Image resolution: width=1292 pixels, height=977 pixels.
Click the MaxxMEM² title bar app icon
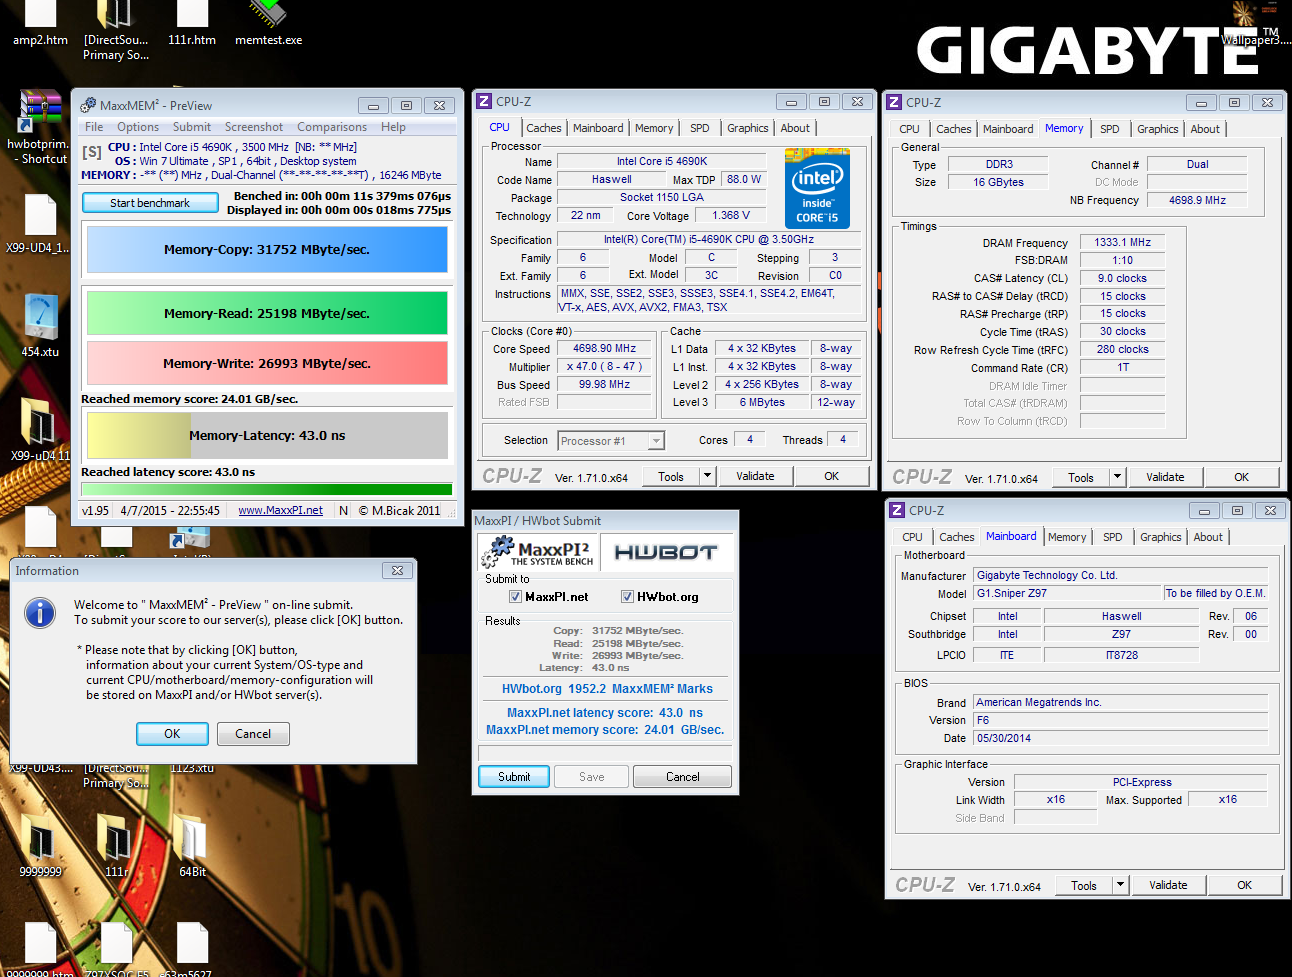click(88, 105)
